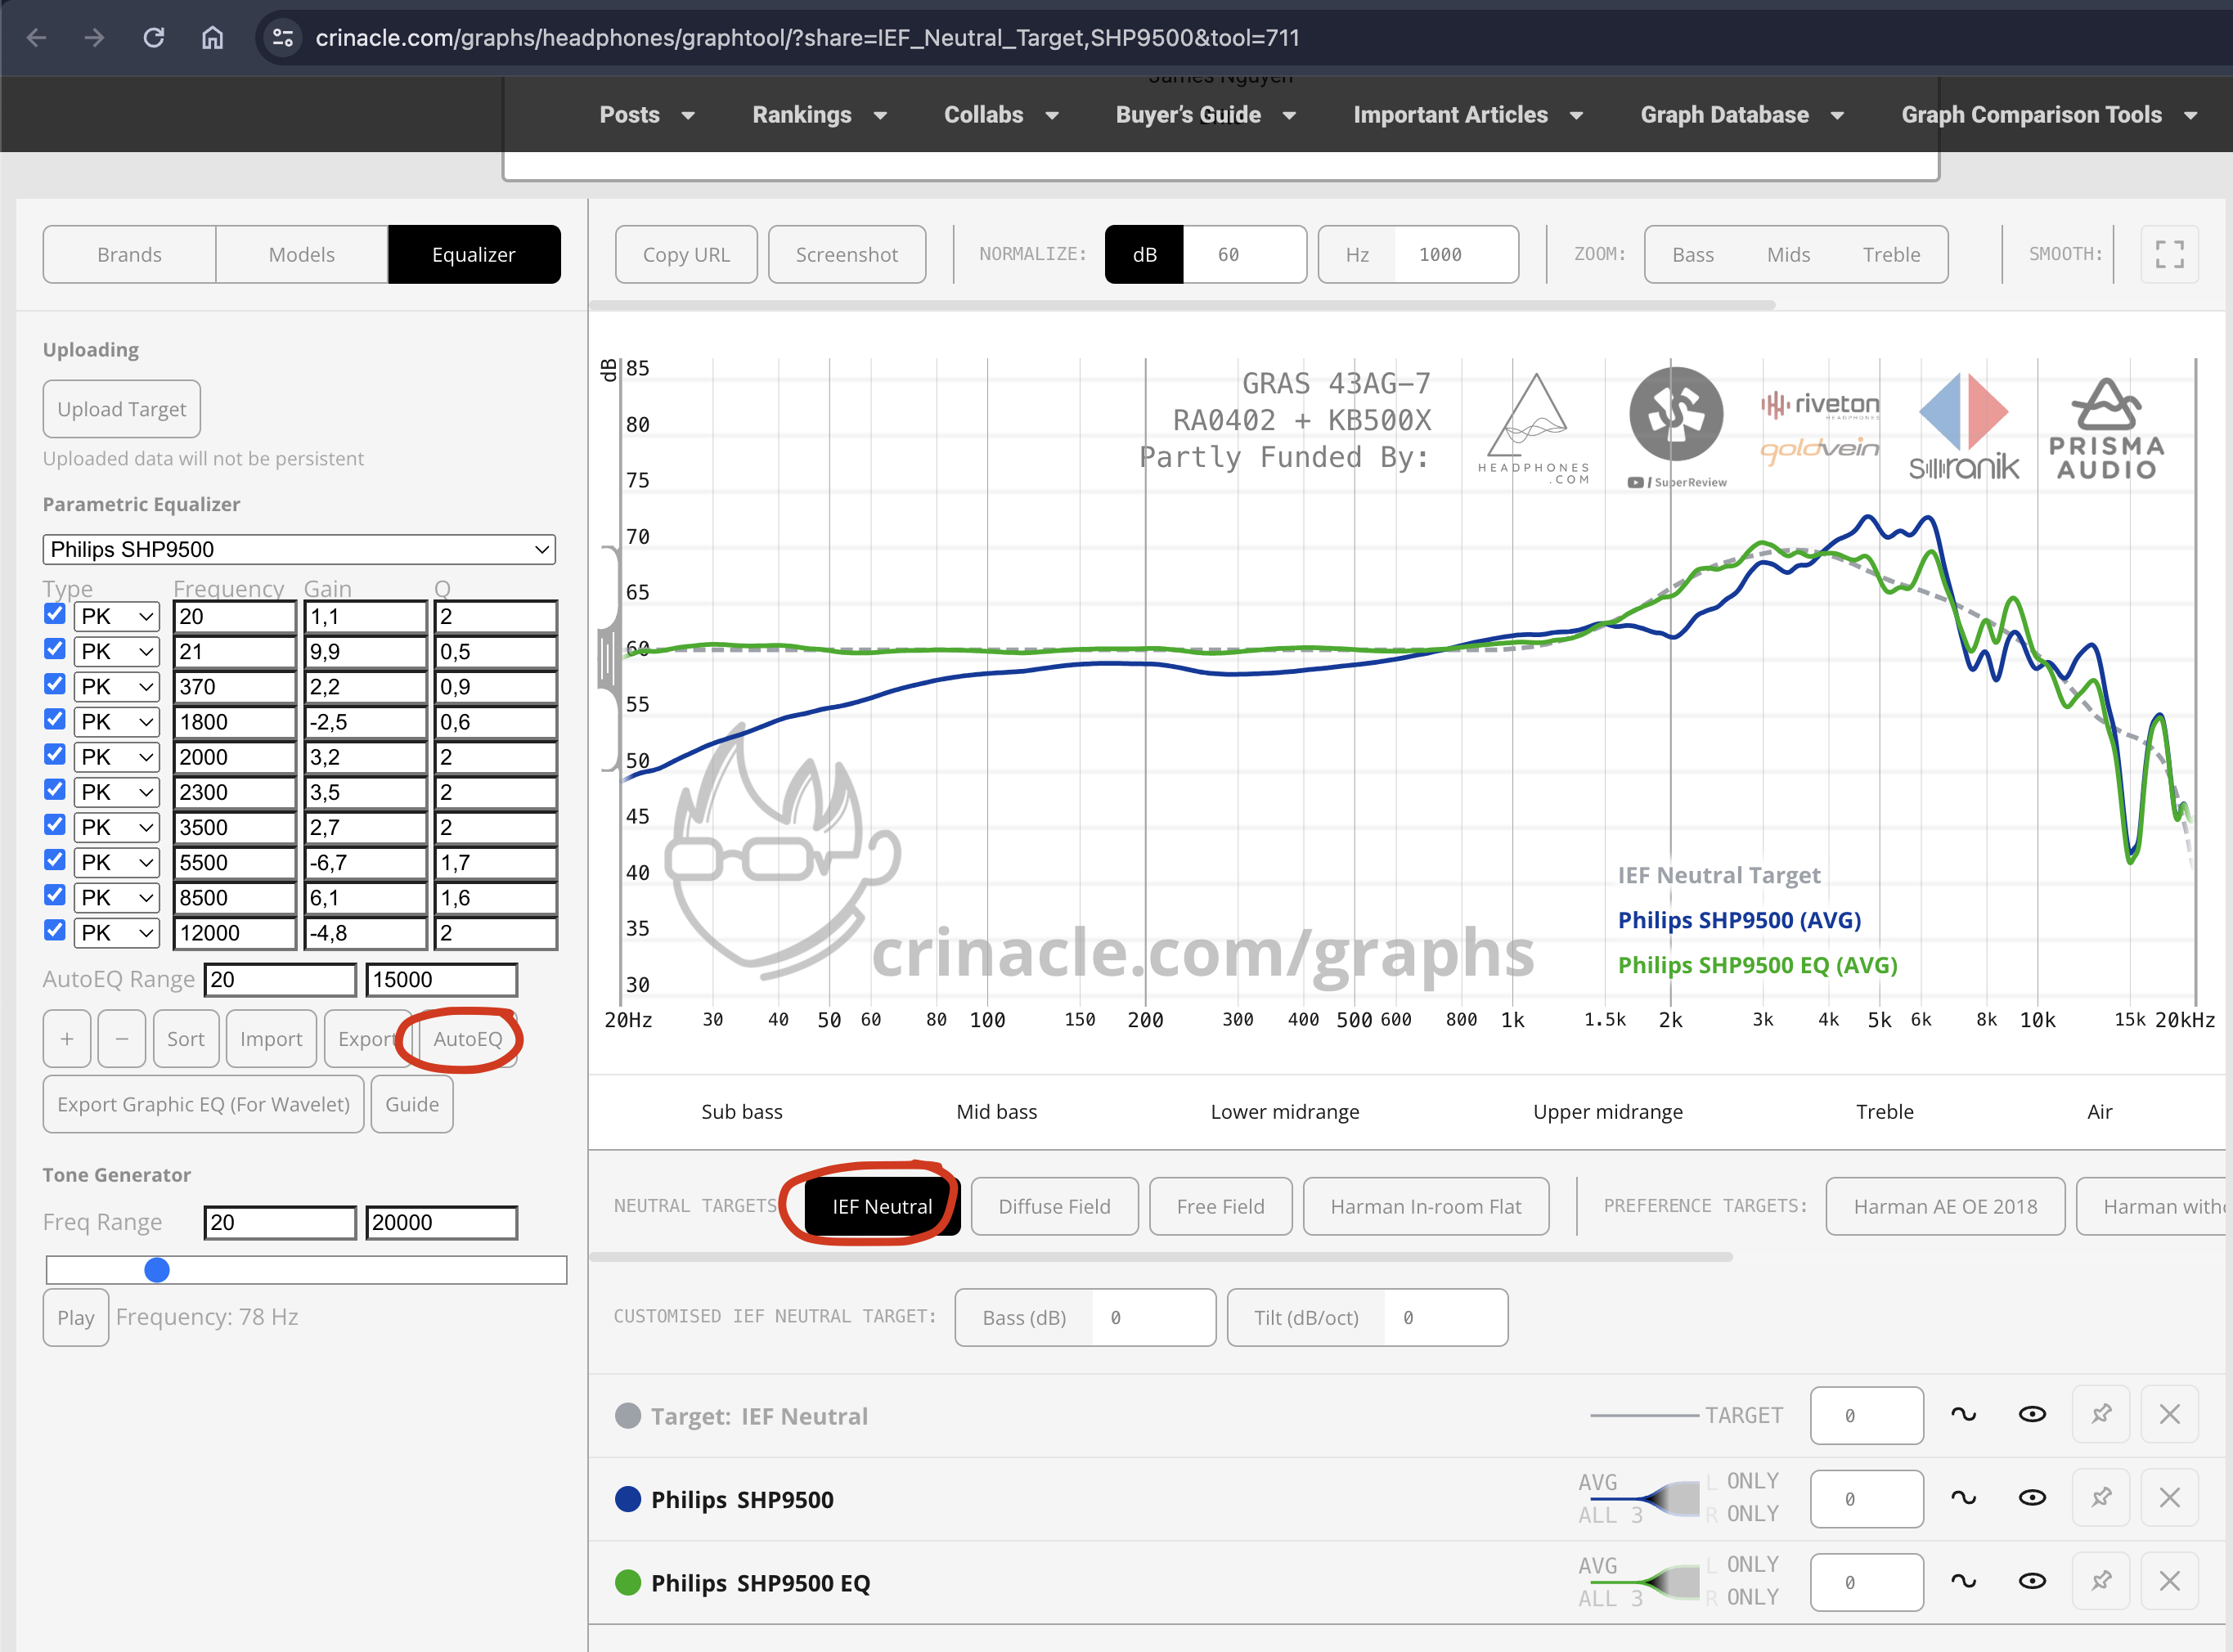Click the Screenshot button

(847, 254)
